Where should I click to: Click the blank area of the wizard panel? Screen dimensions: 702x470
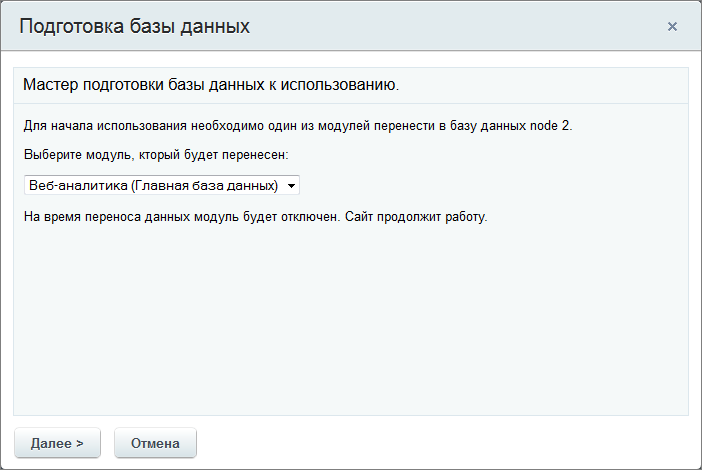tap(350, 320)
